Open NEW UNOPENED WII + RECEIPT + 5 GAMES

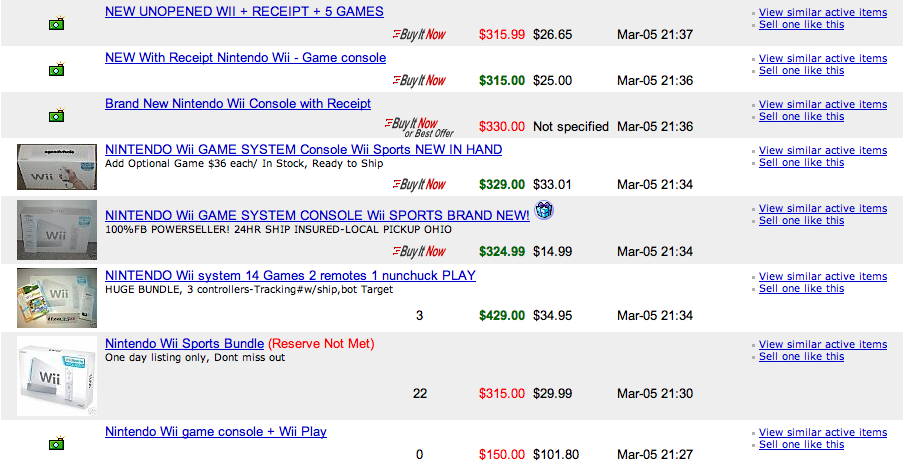pos(244,12)
